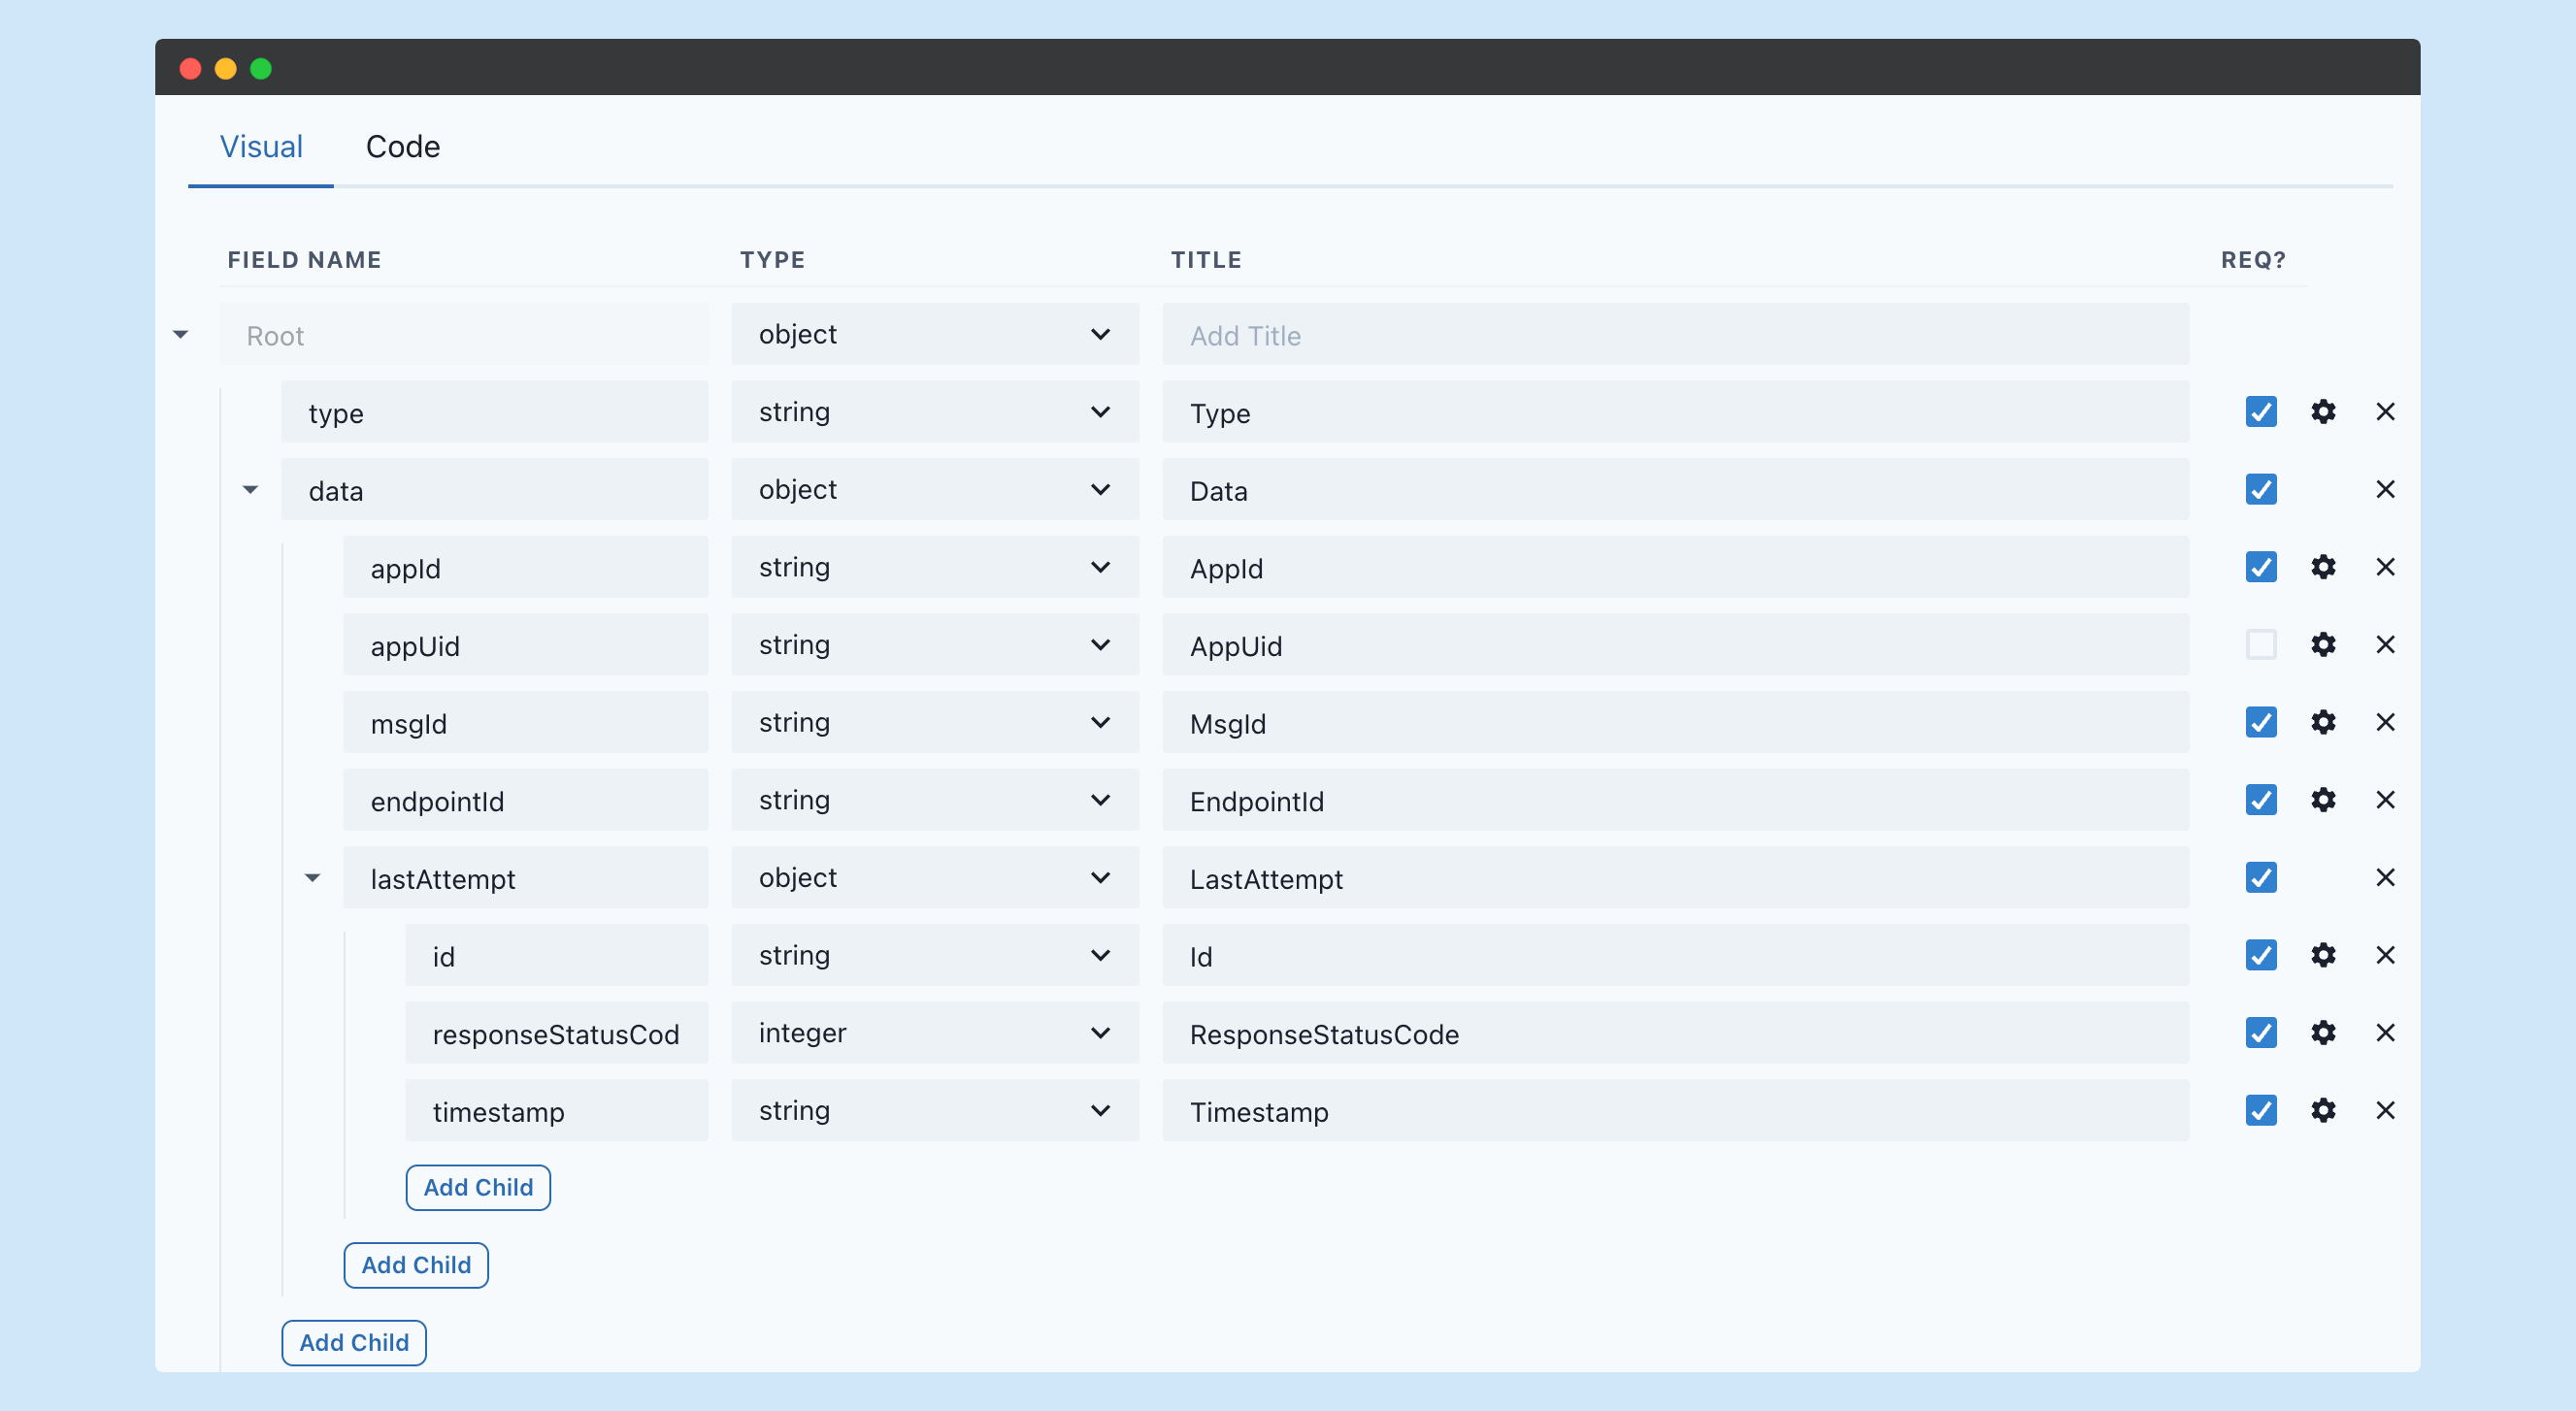Delete the responseStatusCod field

(x=2386, y=1033)
